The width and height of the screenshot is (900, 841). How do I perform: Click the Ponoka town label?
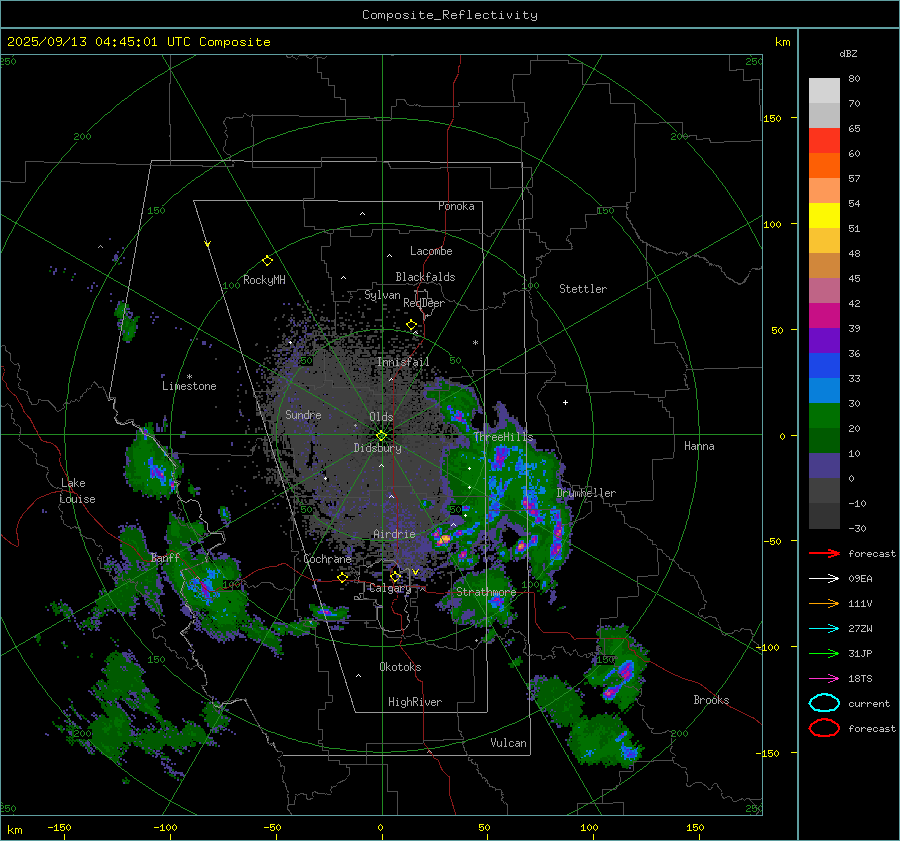[x=456, y=207]
